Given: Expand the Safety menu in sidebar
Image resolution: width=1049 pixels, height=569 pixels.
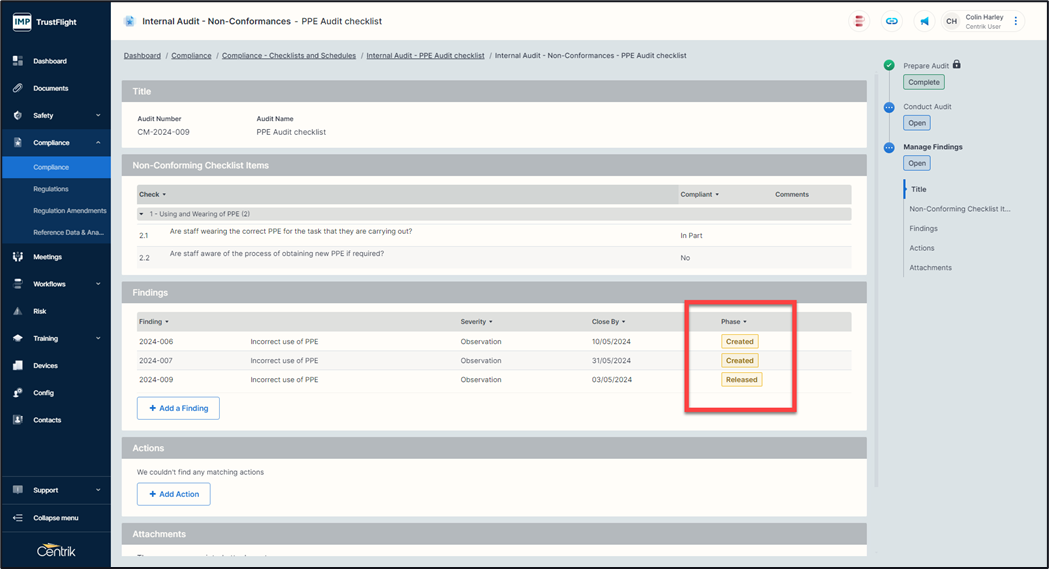Looking at the screenshot, I should (97, 116).
